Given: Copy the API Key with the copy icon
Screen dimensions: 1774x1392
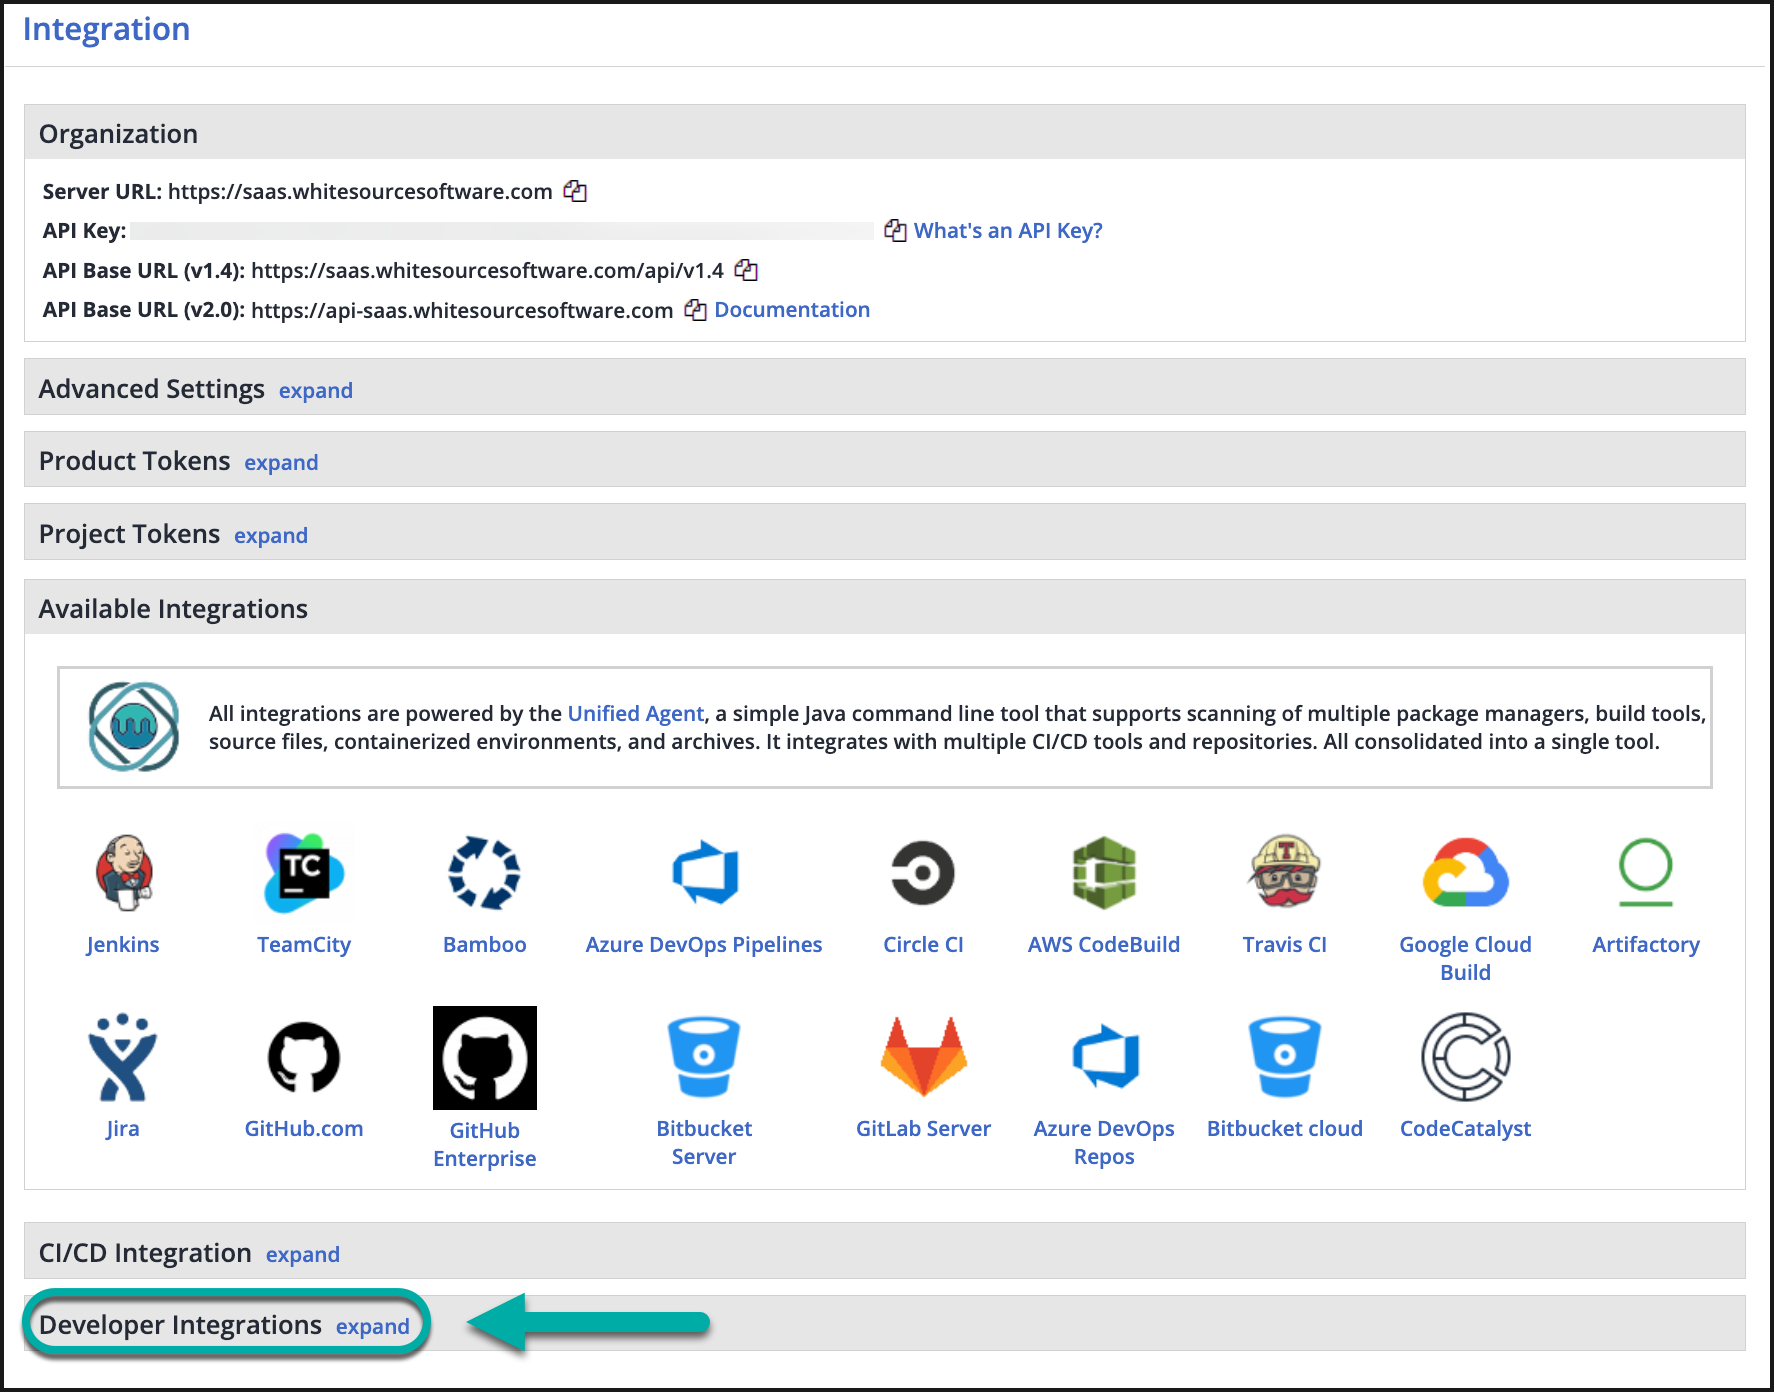Looking at the screenshot, I should (x=895, y=230).
